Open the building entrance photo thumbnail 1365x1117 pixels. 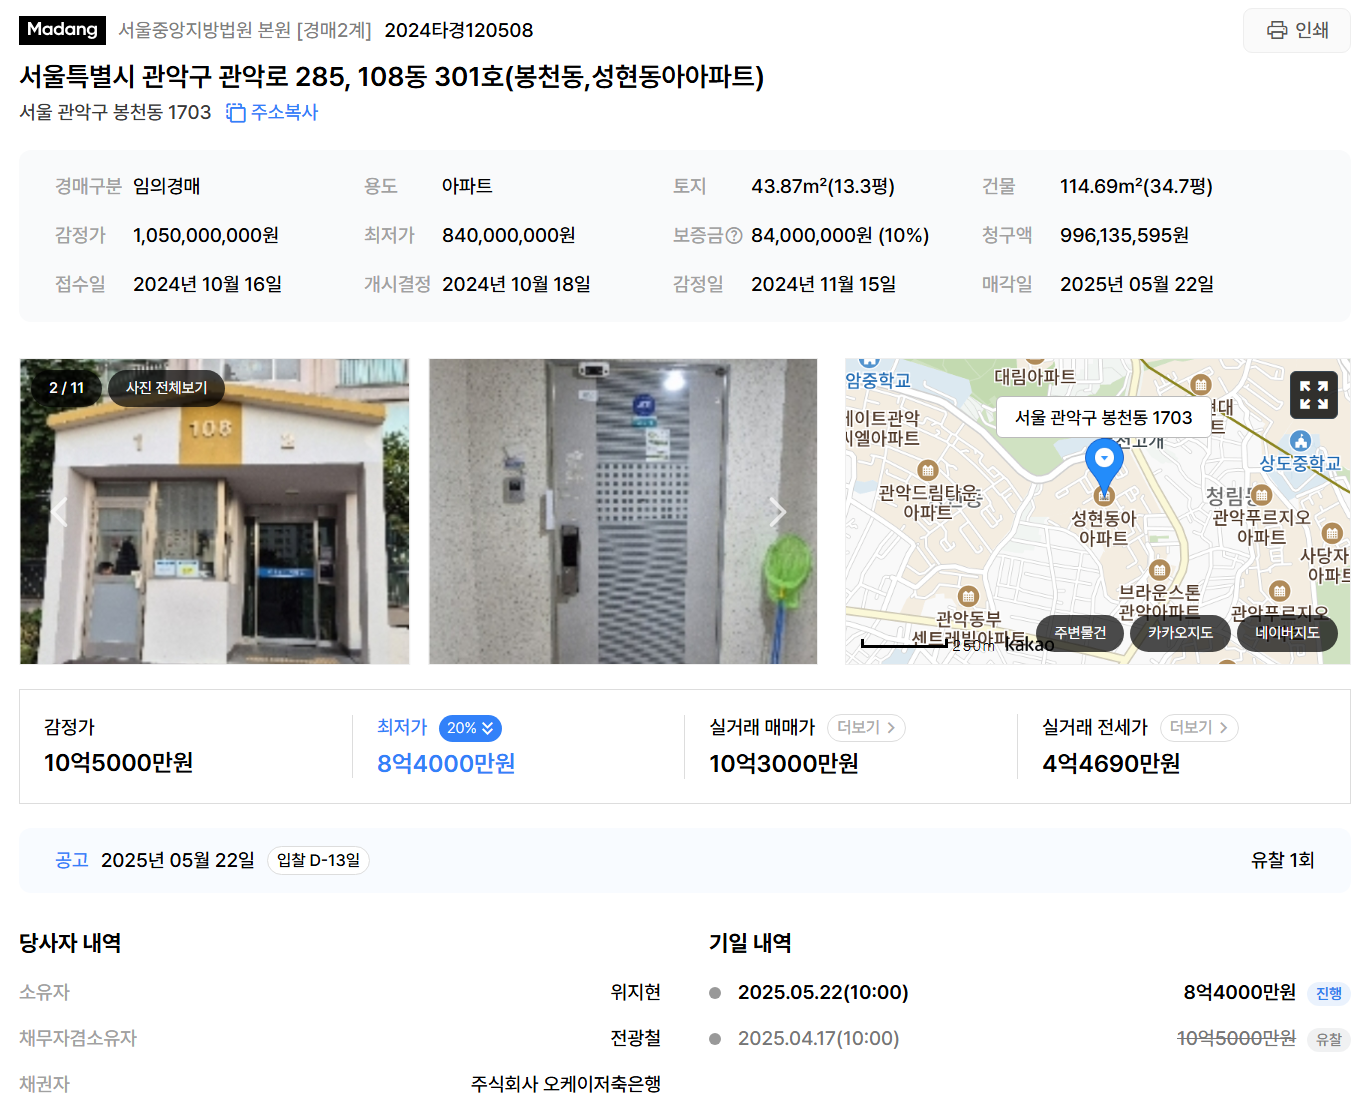tap(215, 512)
